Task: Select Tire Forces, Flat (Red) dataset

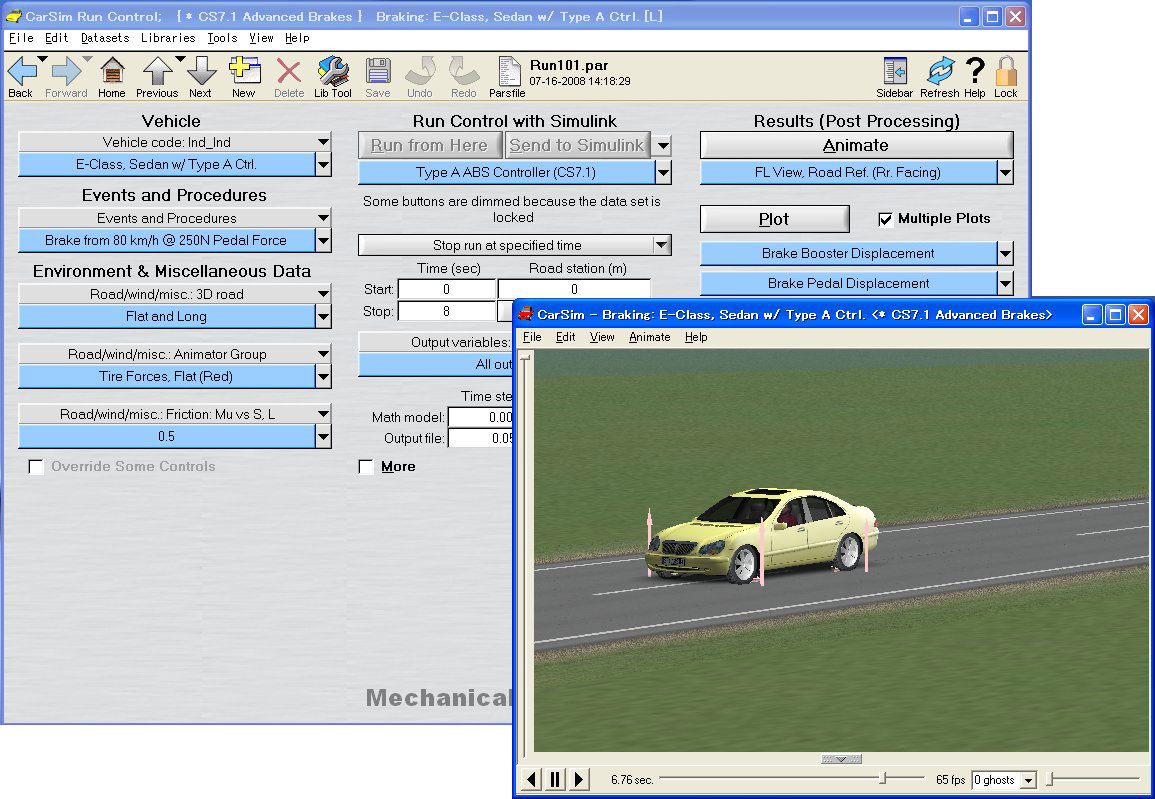Action: pyautogui.click(x=166, y=376)
